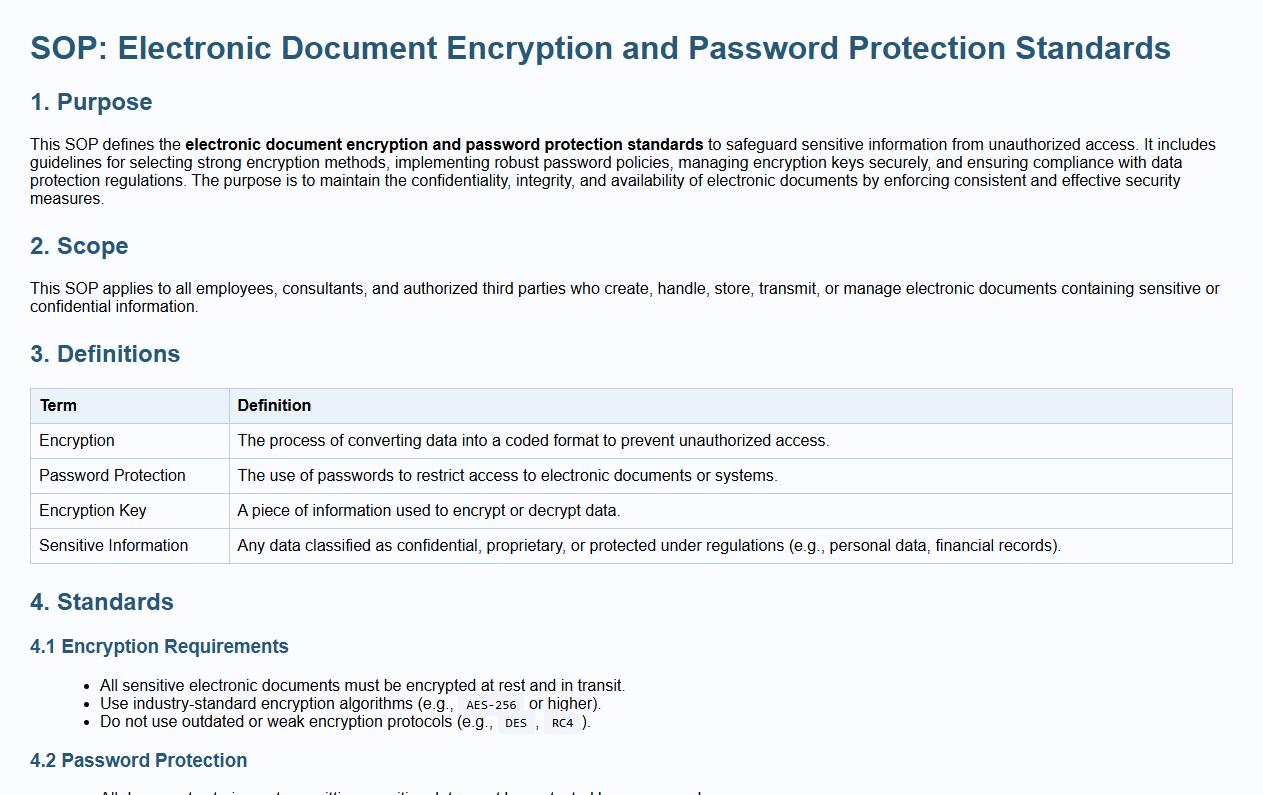Select the "Encryption" term cell
Viewport: 1263px width, 795px height.
[x=77, y=441]
